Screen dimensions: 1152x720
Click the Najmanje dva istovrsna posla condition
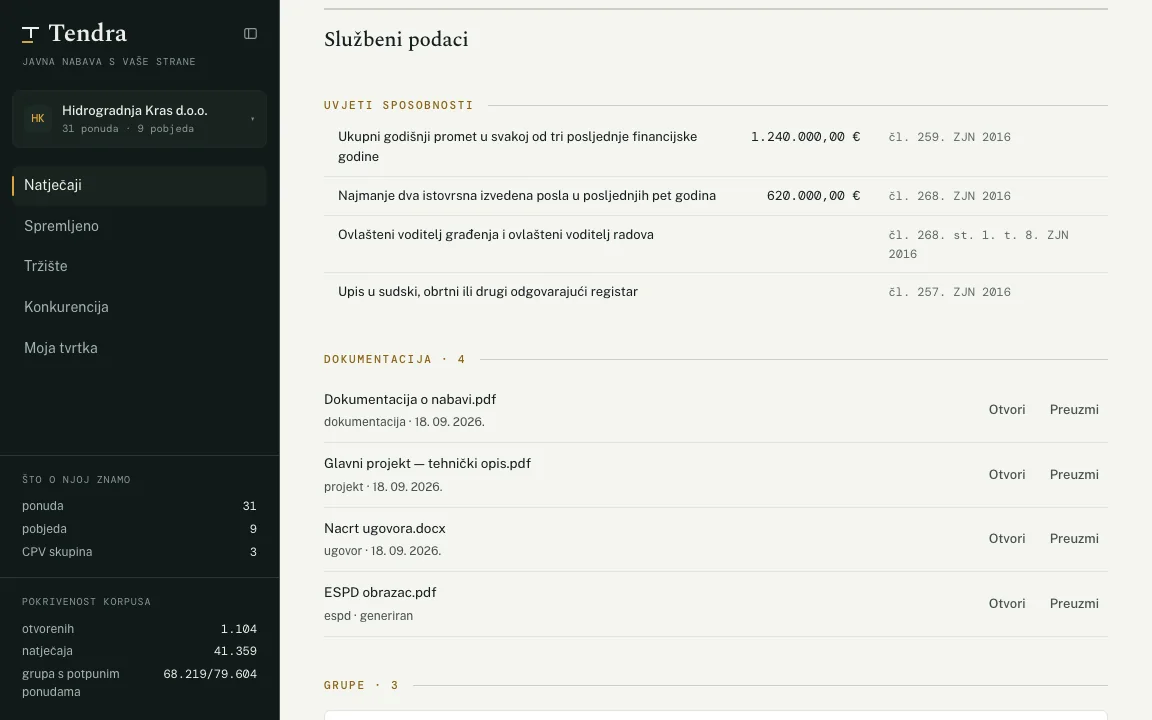coord(716,196)
